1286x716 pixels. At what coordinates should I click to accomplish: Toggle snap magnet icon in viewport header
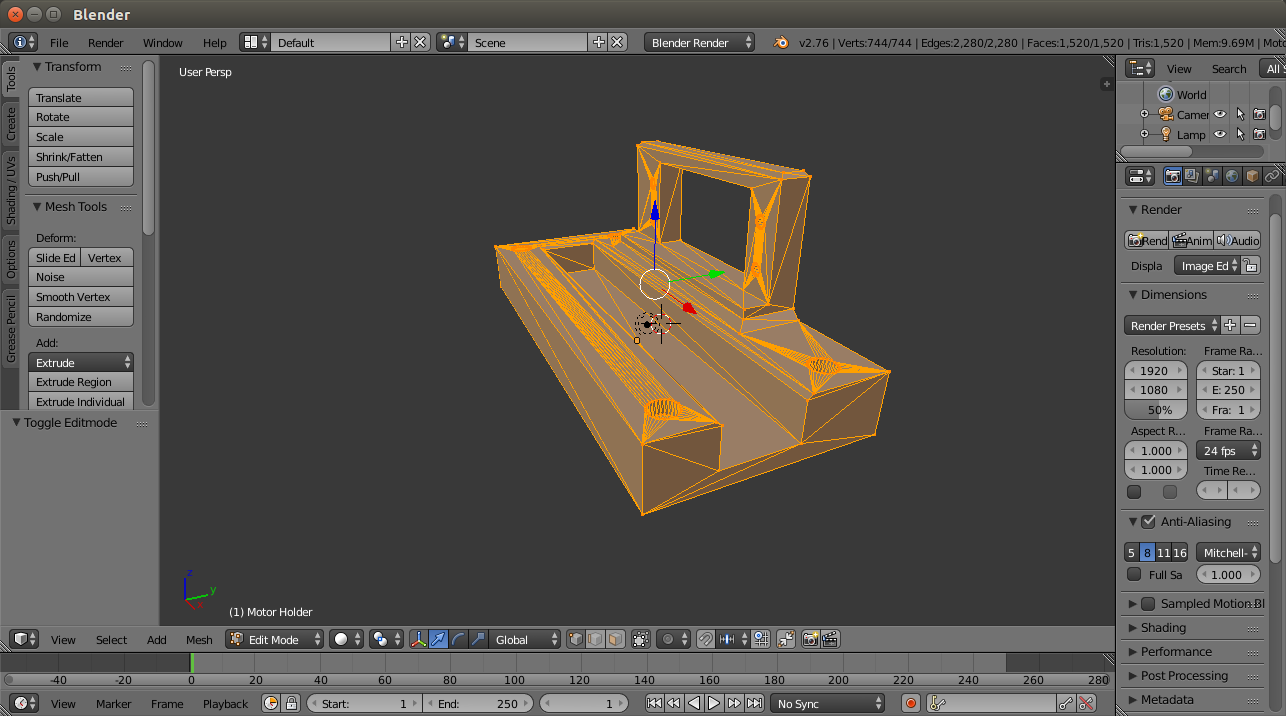pyautogui.click(x=705, y=639)
